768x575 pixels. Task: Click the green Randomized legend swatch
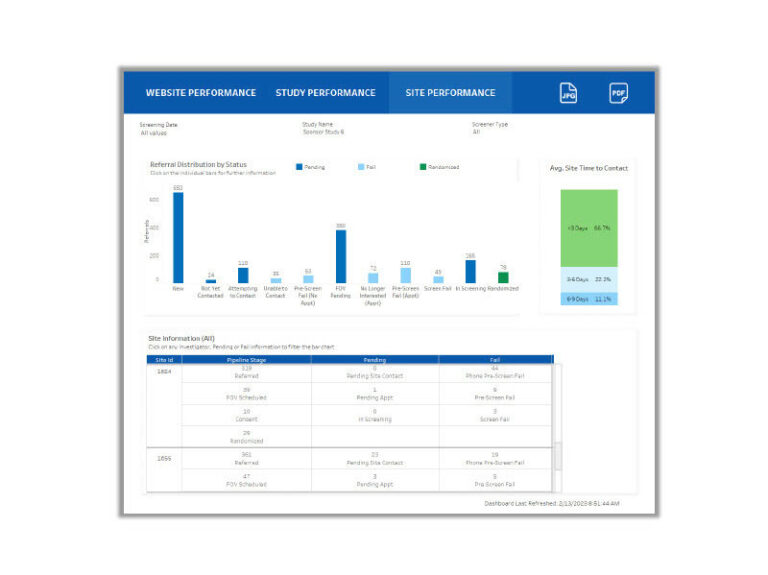(423, 167)
